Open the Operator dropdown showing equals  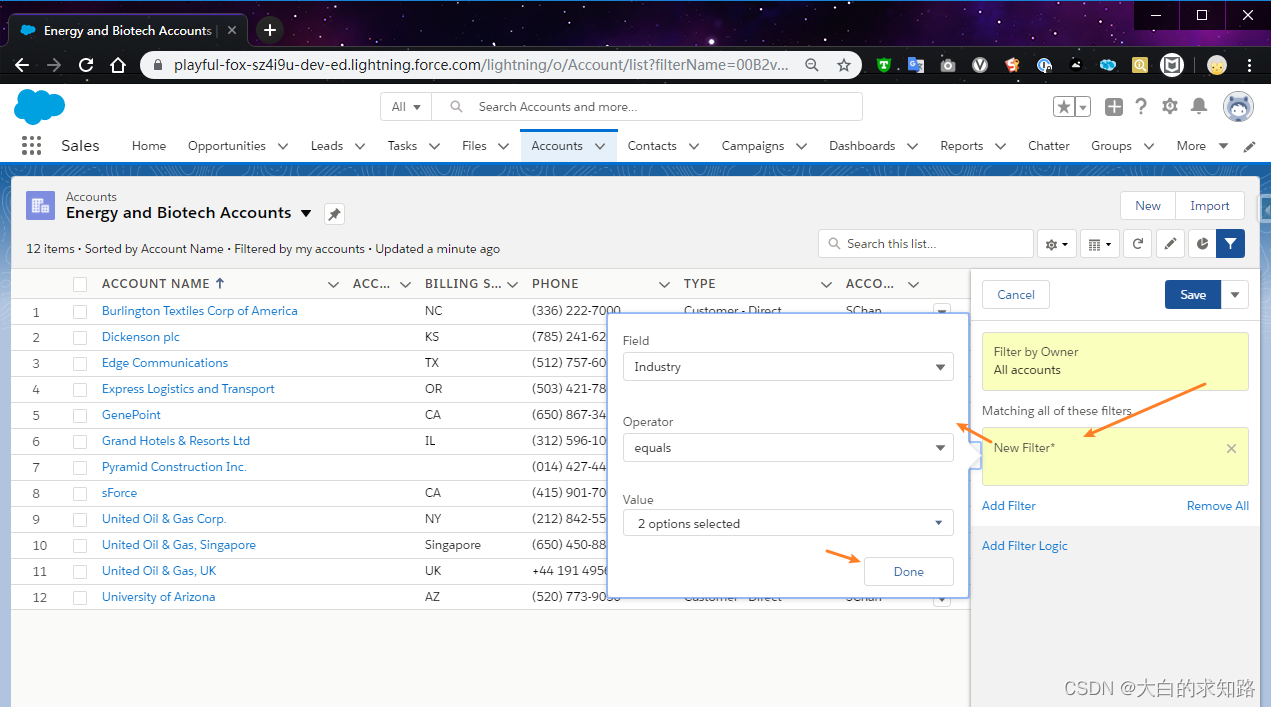point(788,447)
